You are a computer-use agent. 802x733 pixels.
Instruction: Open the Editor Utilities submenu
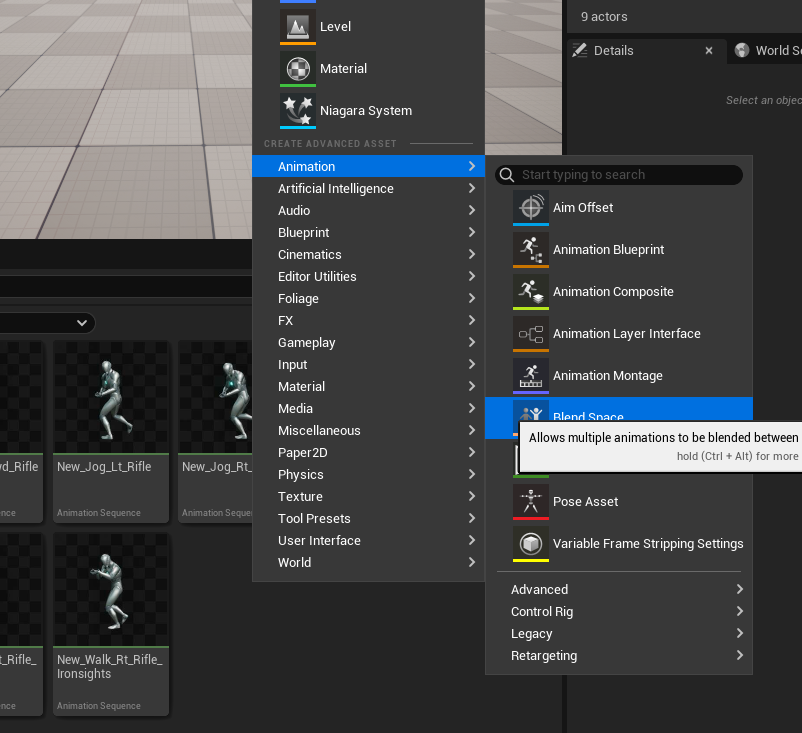pos(368,276)
